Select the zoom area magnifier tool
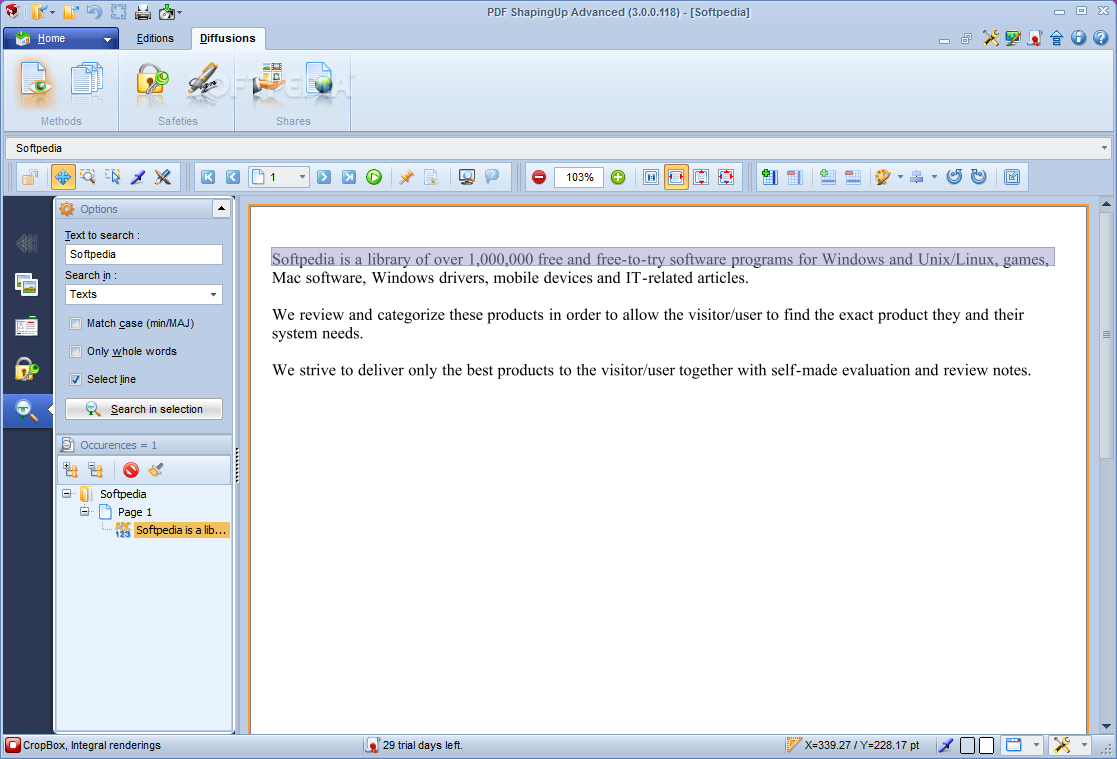Screen dimensions: 1117x759 (x=88, y=177)
